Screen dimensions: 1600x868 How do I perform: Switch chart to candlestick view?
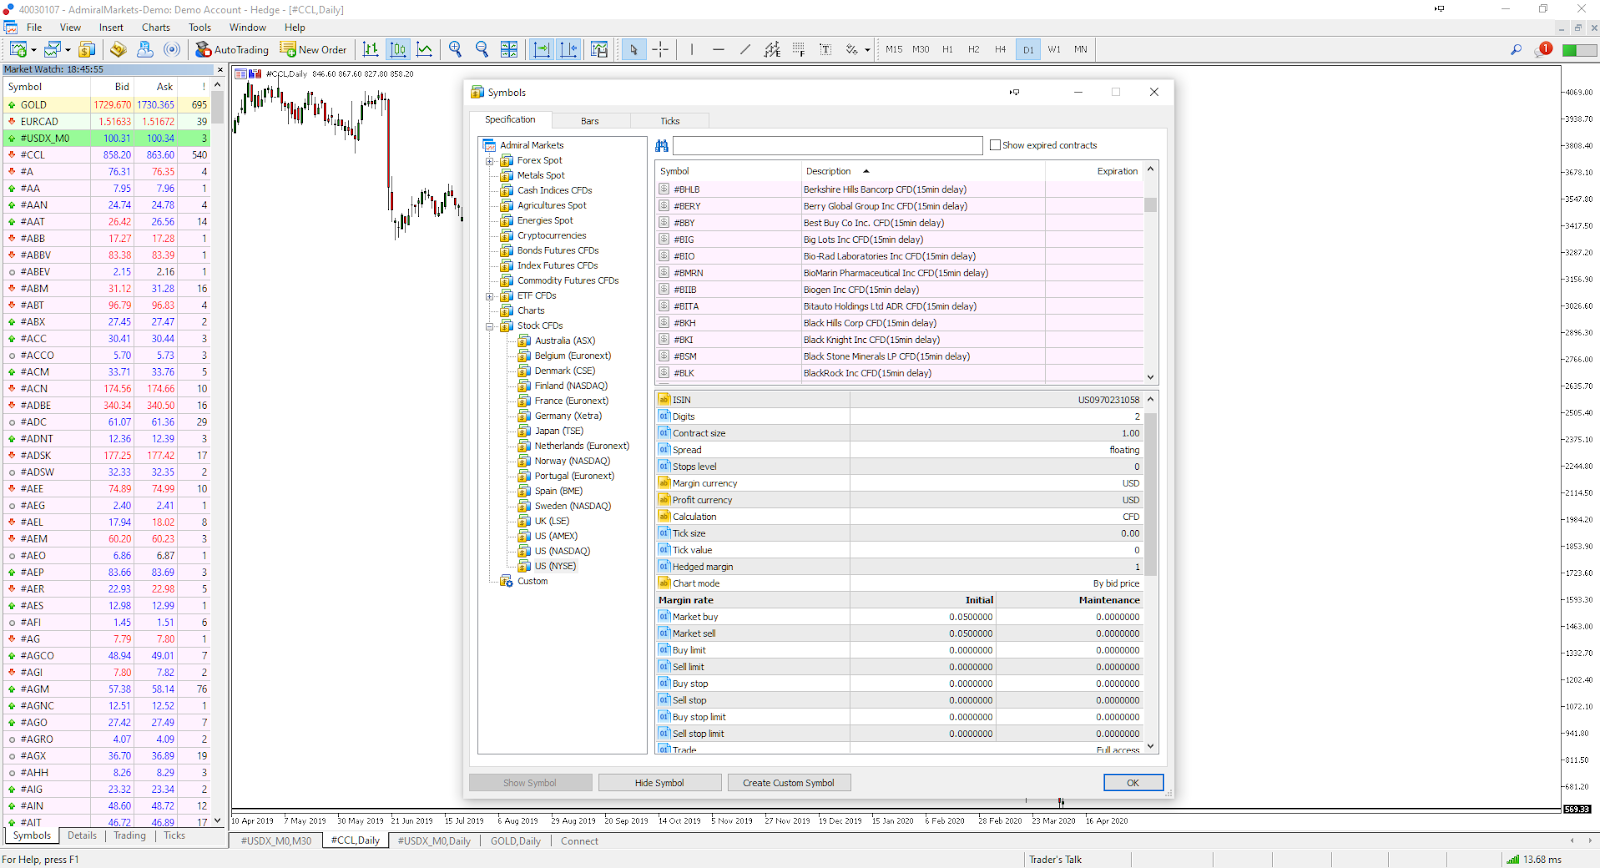point(398,49)
